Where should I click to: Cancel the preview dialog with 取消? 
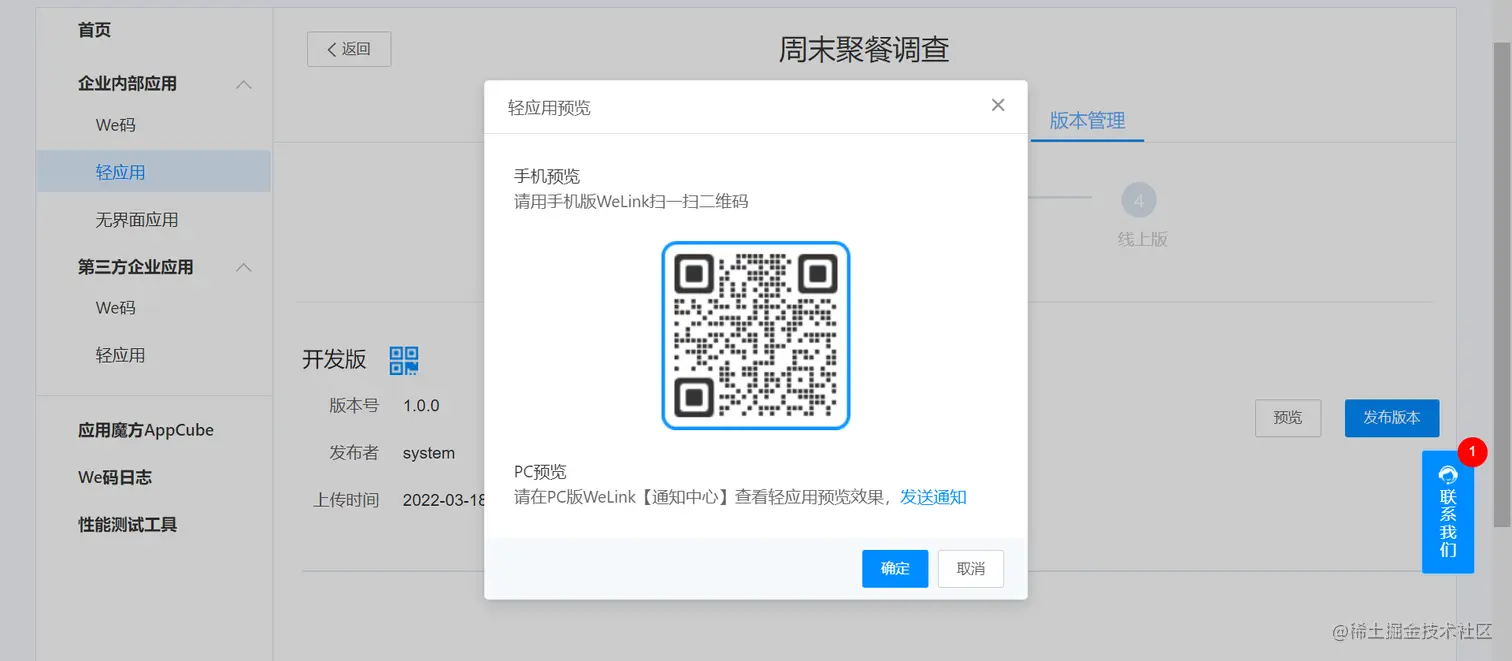coord(969,568)
